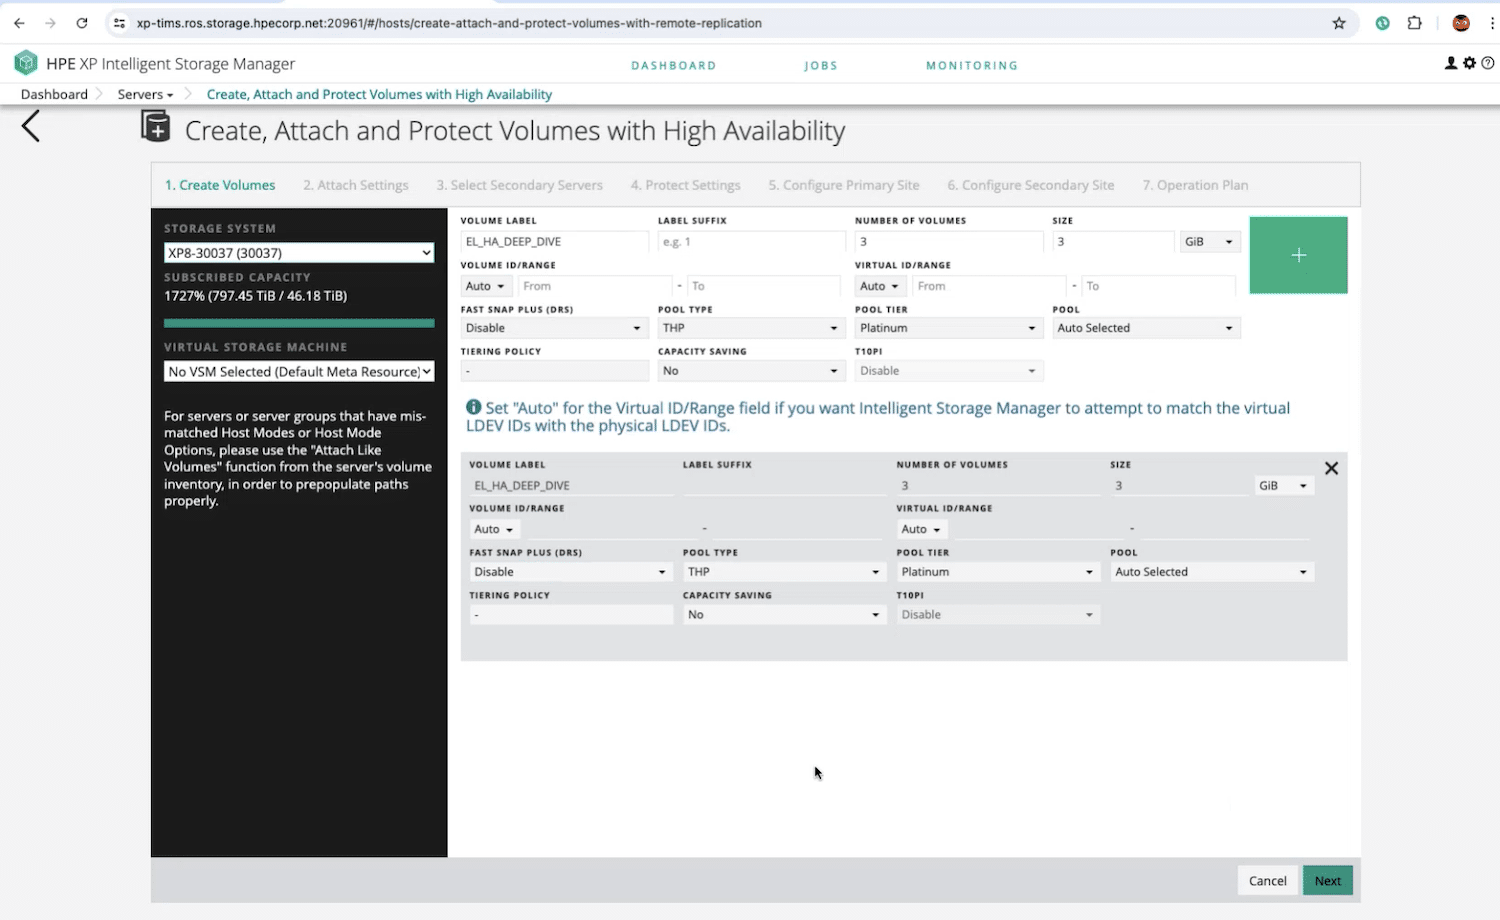Screen dimensions: 1500x920
Task: Open top form Capacity Saving No dropdown
Action: click(751, 371)
